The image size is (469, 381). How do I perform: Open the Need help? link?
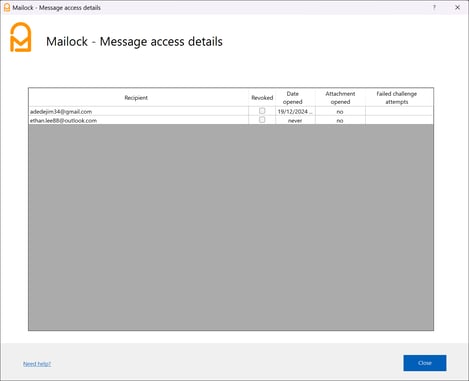pos(37,363)
